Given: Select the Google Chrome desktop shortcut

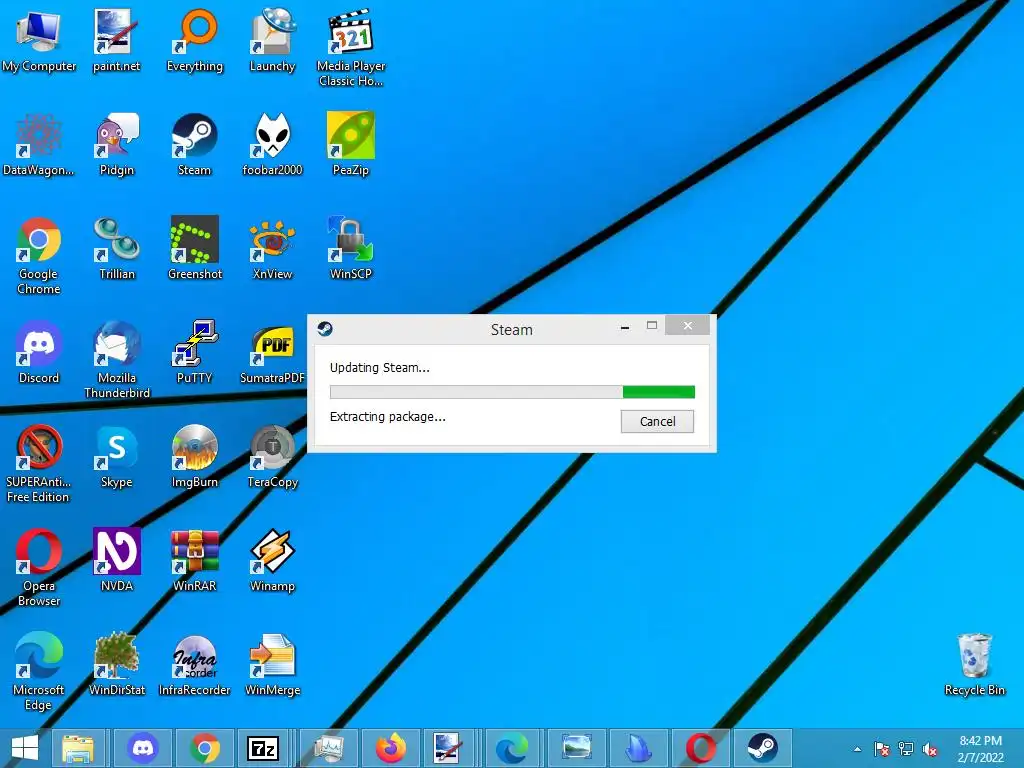Looking at the screenshot, I should coord(39,256).
